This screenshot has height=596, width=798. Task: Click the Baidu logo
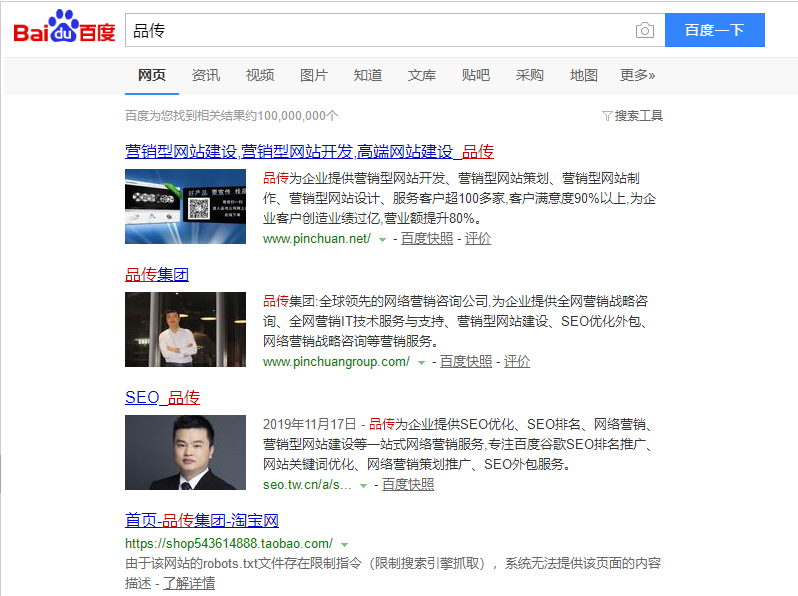tap(65, 27)
